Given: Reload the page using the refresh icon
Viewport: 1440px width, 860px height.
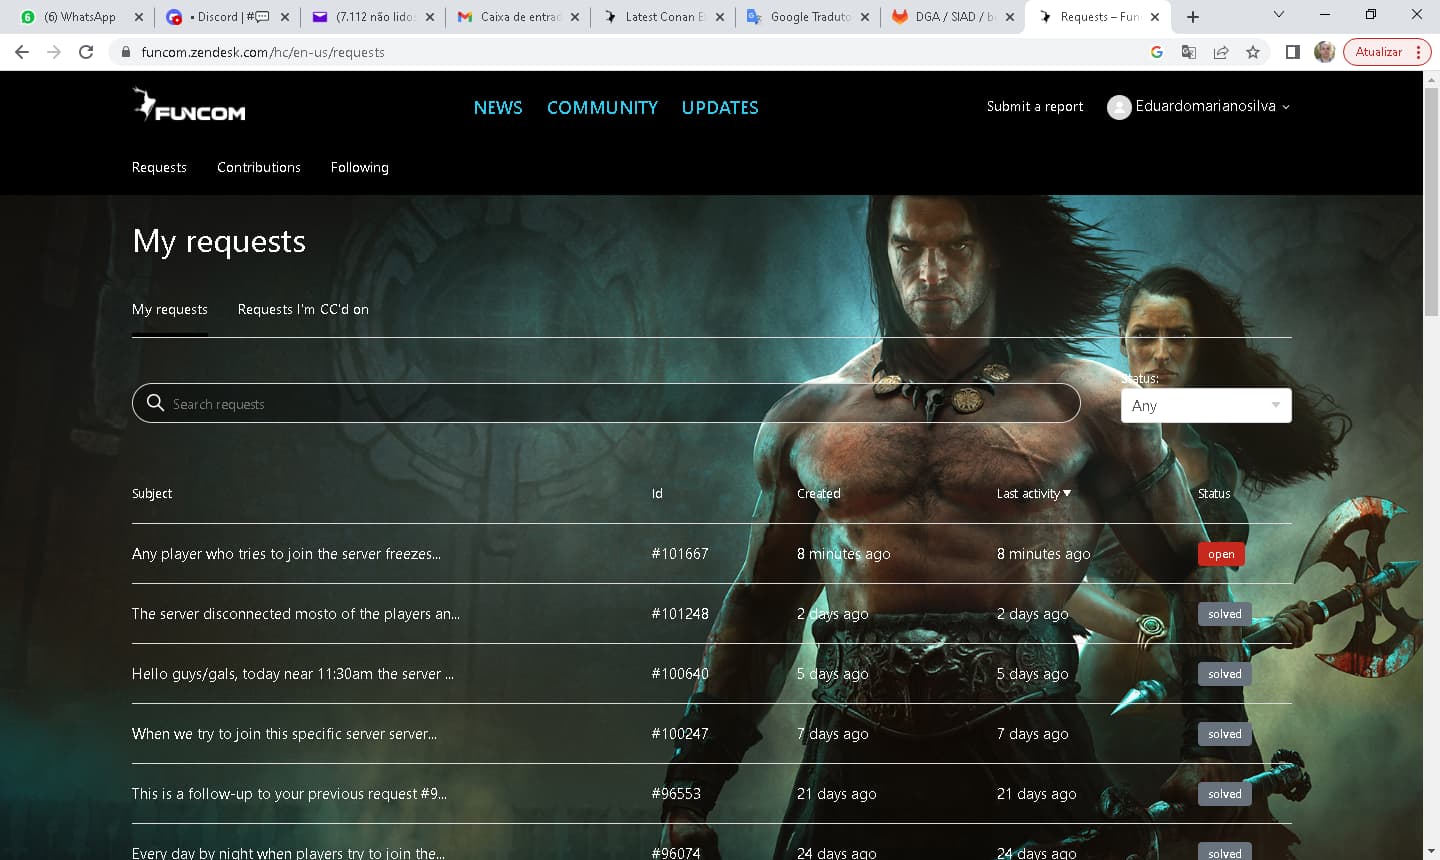Looking at the screenshot, I should 86,51.
